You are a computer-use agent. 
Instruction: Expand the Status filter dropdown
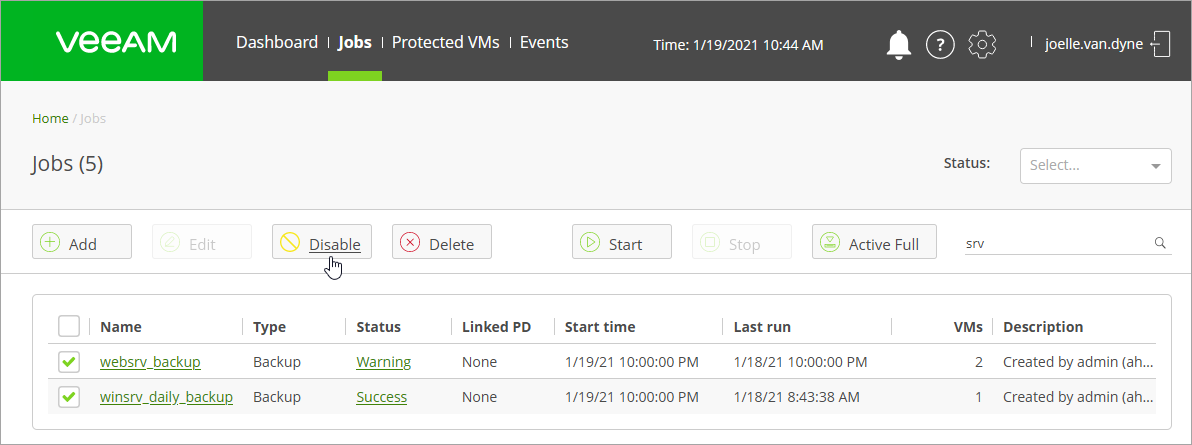coord(1095,166)
